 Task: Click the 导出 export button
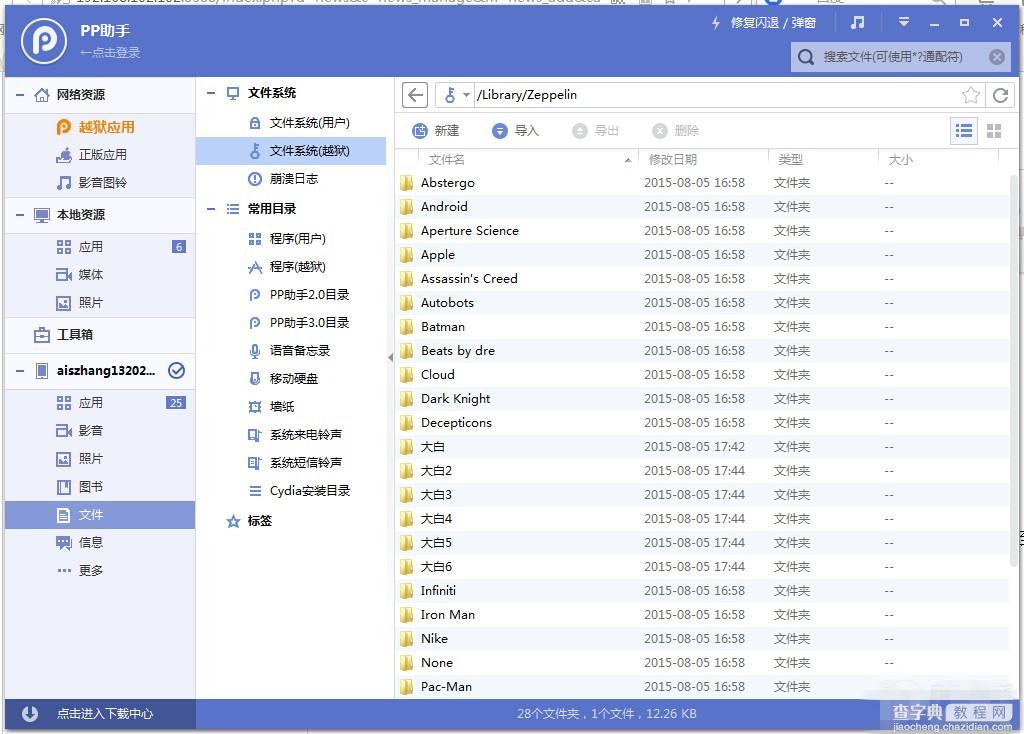click(x=595, y=131)
